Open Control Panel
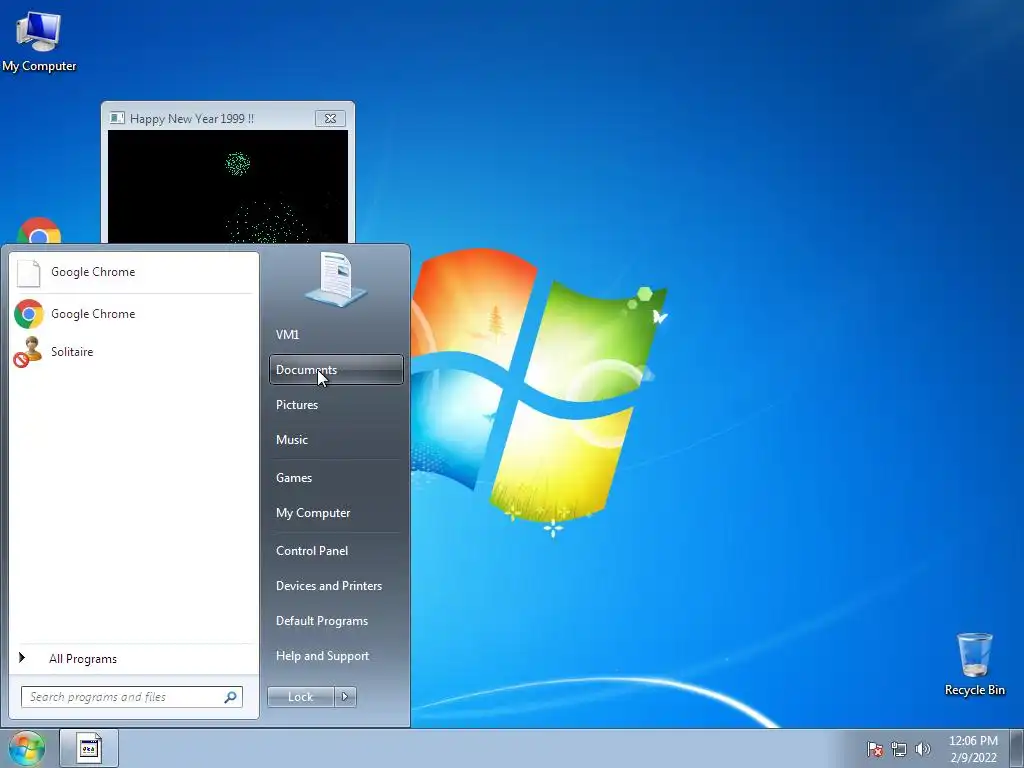1024x768 pixels. [x=336, y=551]
